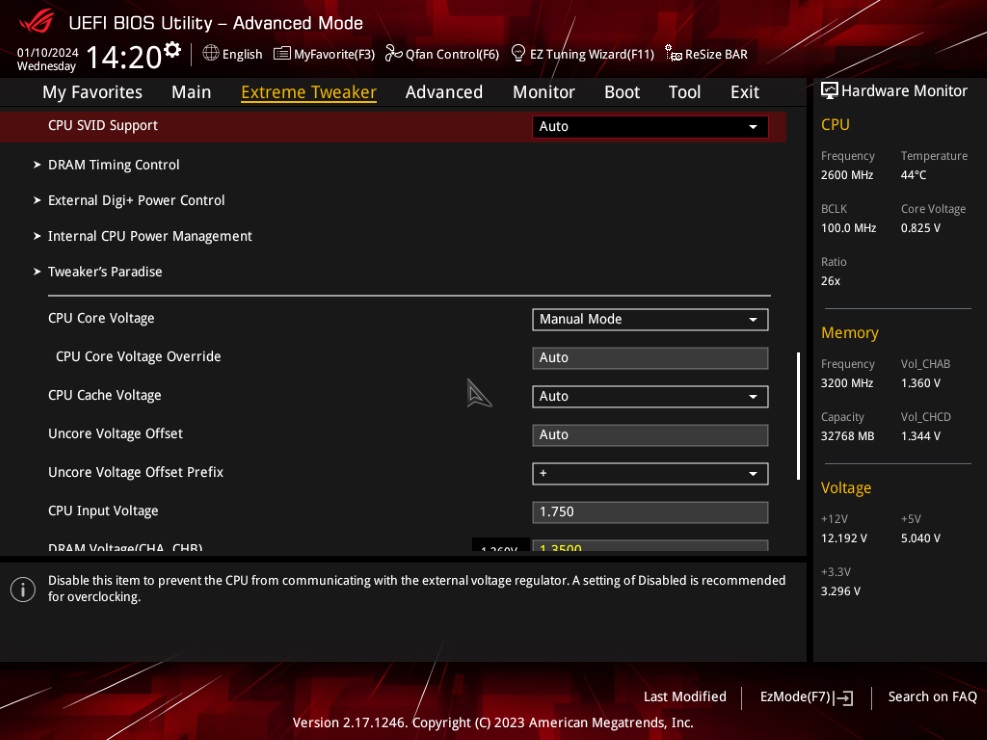Select the CPU SVID Support label
This screenshot has height=740, width=987.
103,125
